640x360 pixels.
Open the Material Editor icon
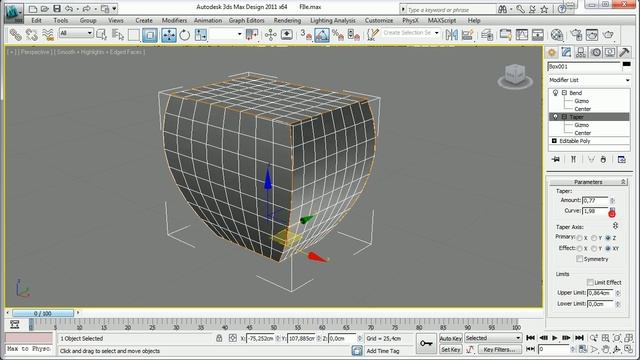tap(557, 35)
